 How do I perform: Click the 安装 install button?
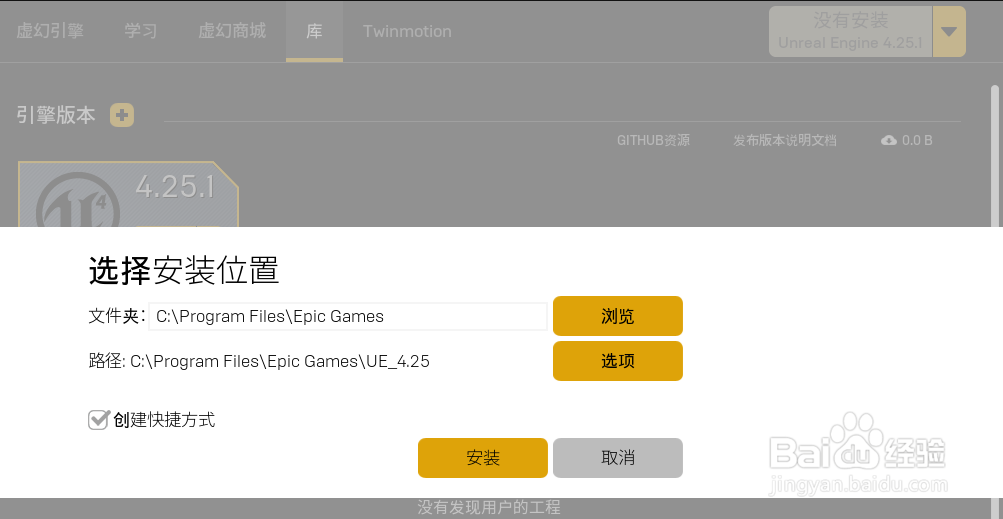coord(482,458)
